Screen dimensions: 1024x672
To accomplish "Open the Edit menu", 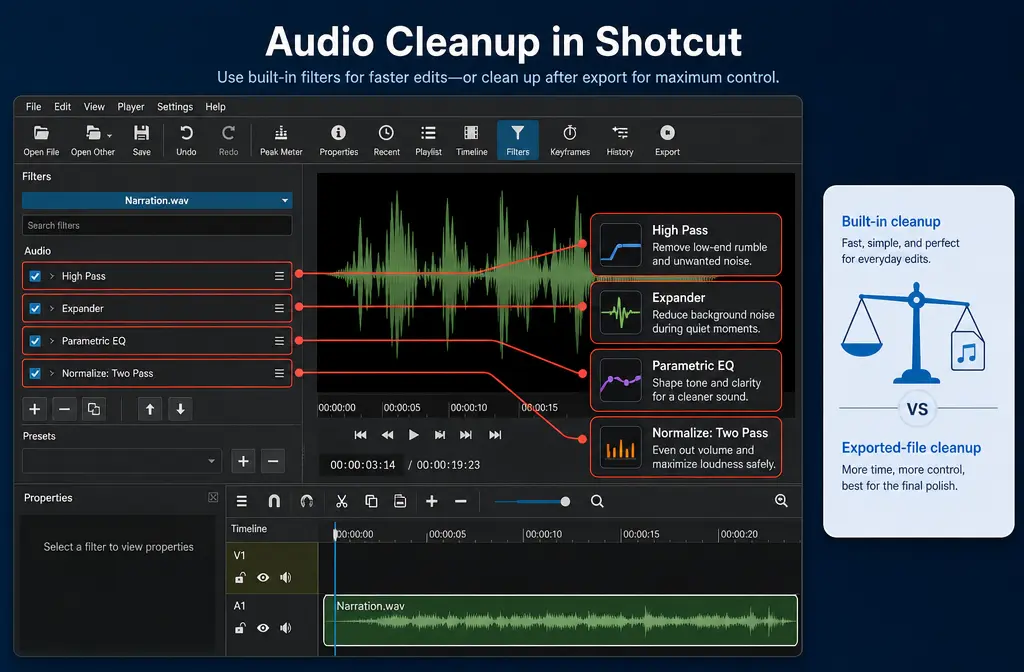I will pos(63,106).
